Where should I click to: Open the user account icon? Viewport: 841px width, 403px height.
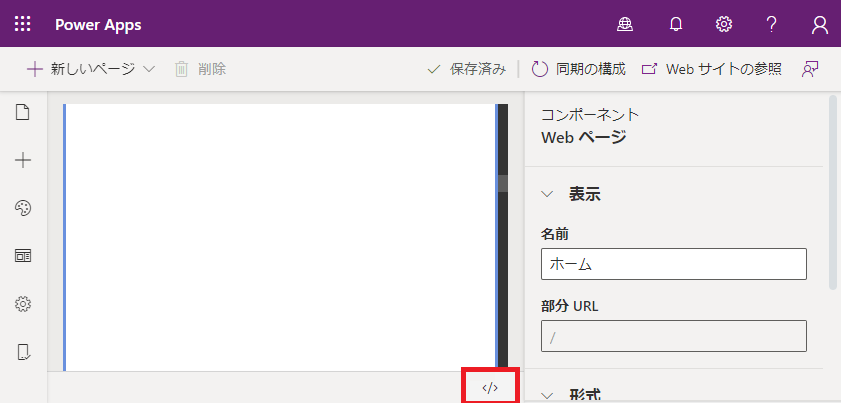tap(820, 24)
